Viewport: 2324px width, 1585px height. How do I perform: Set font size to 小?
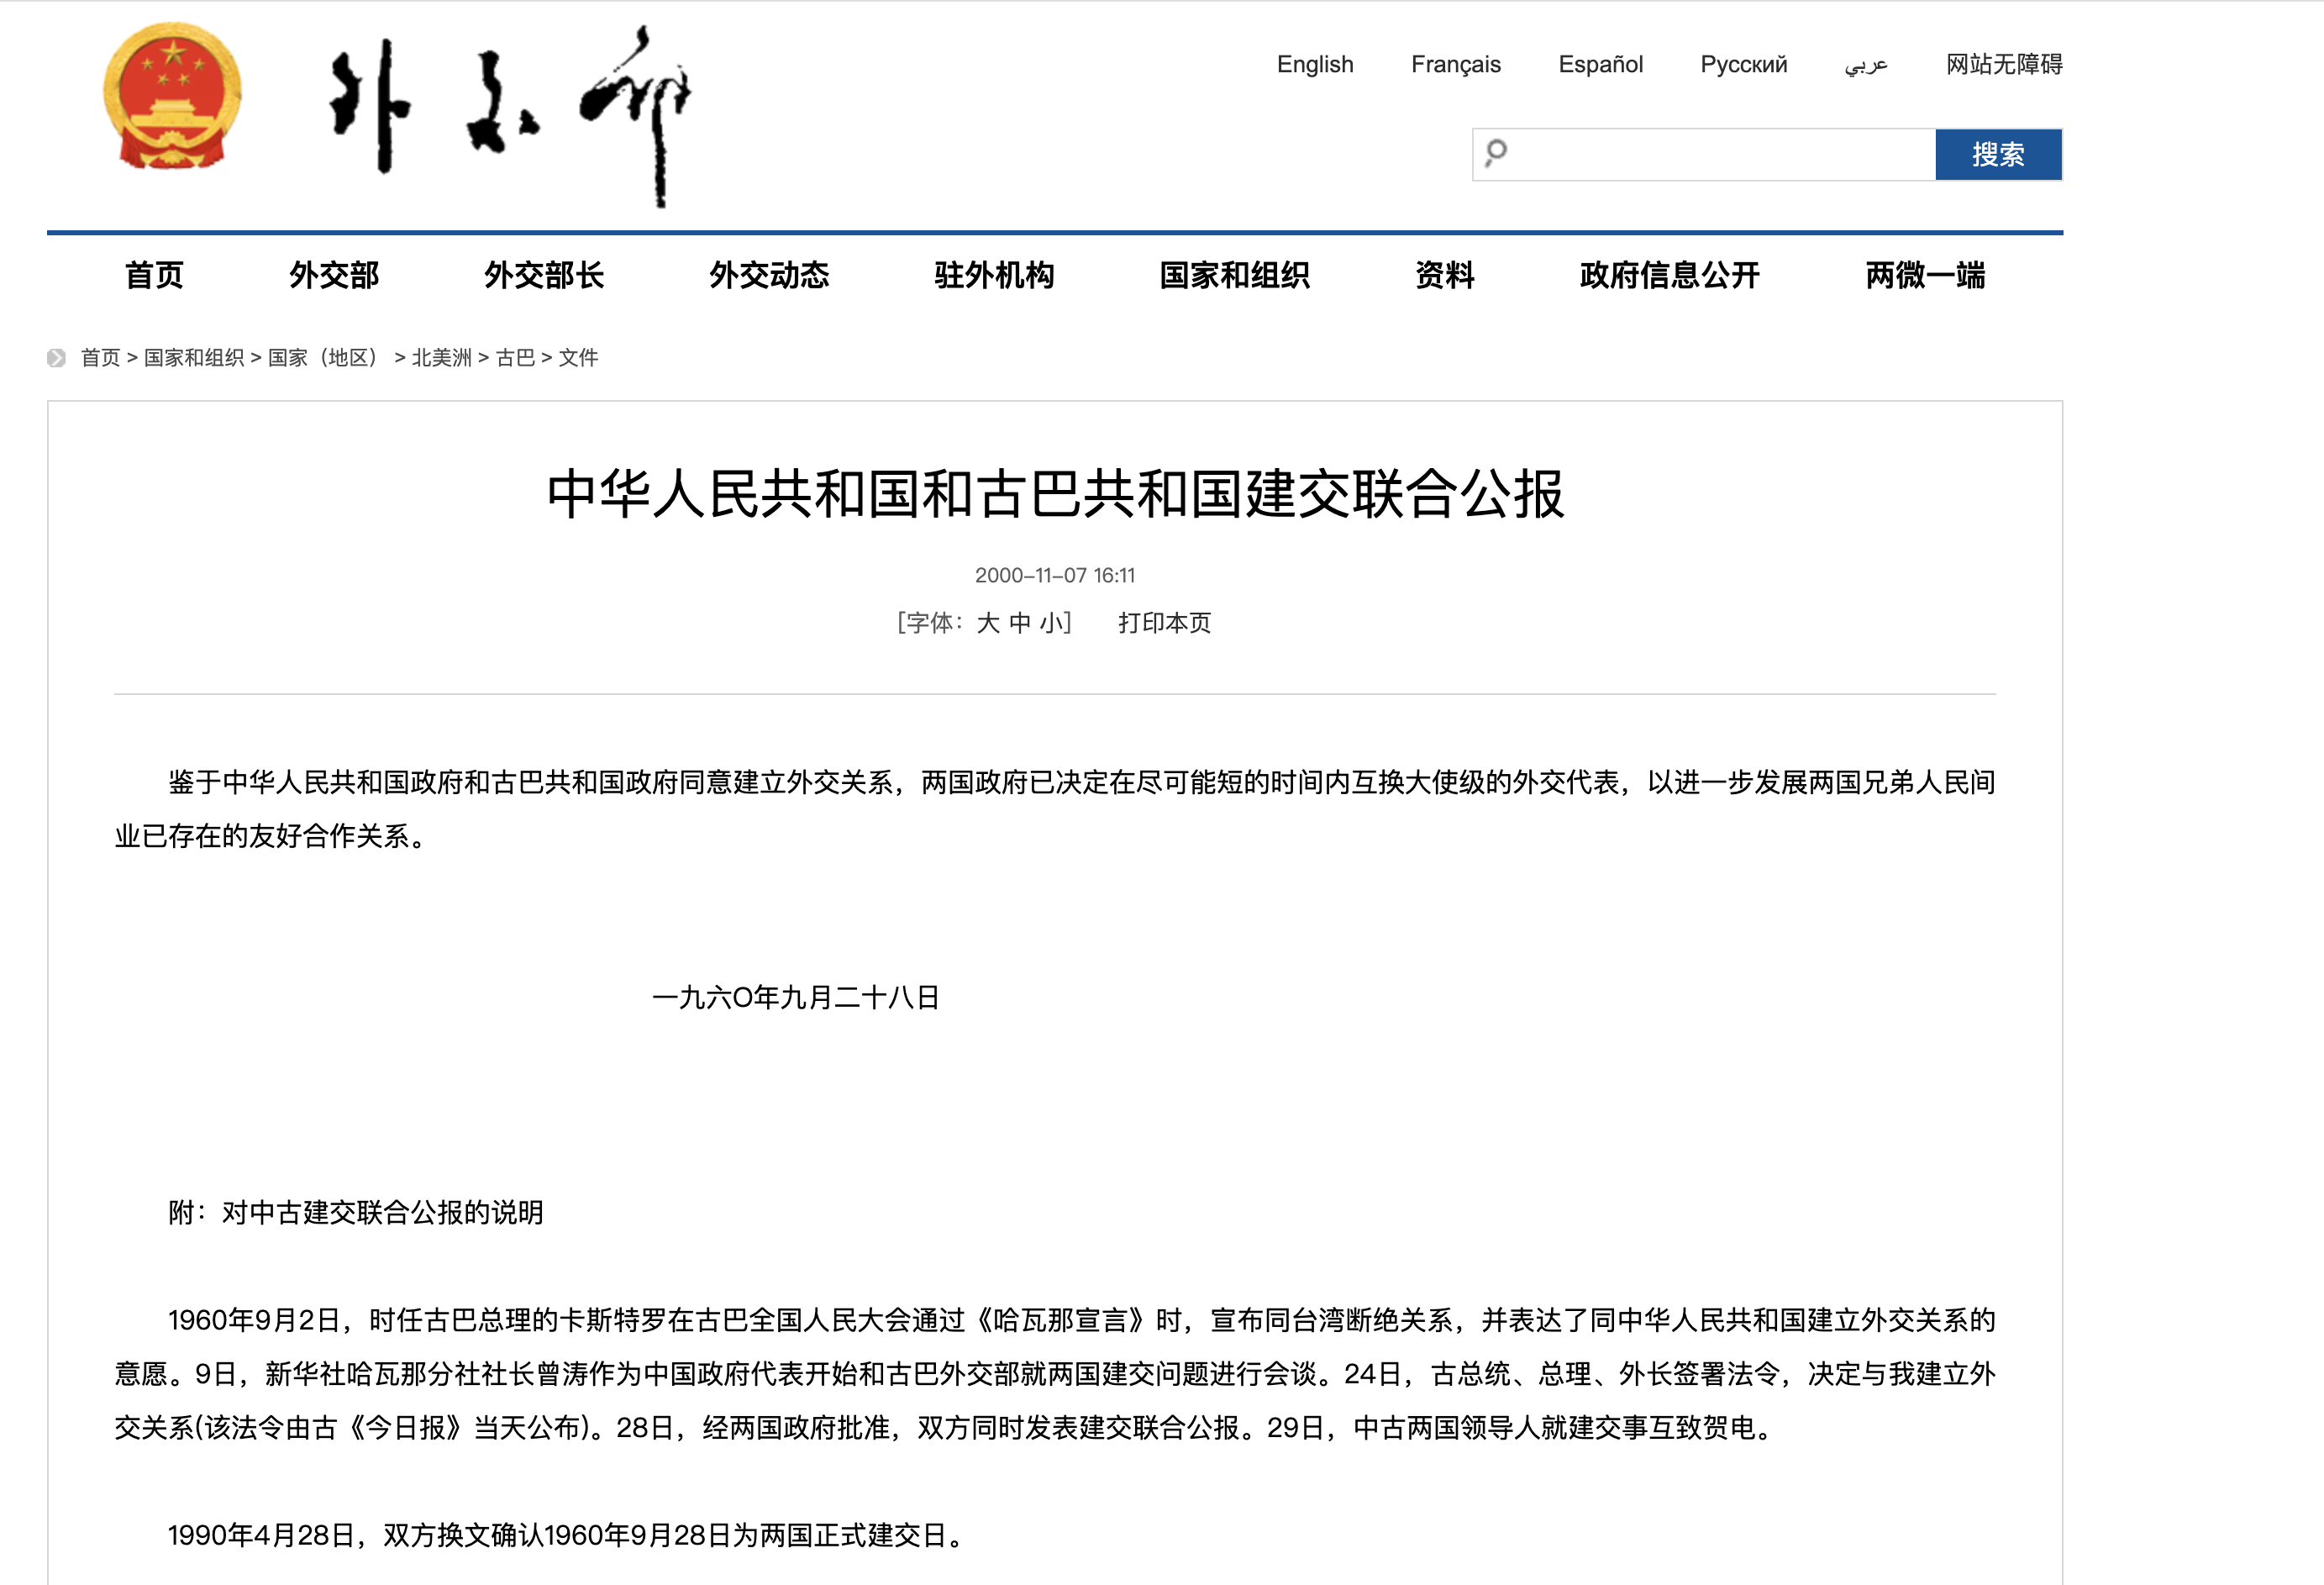tap(1051, 623)
